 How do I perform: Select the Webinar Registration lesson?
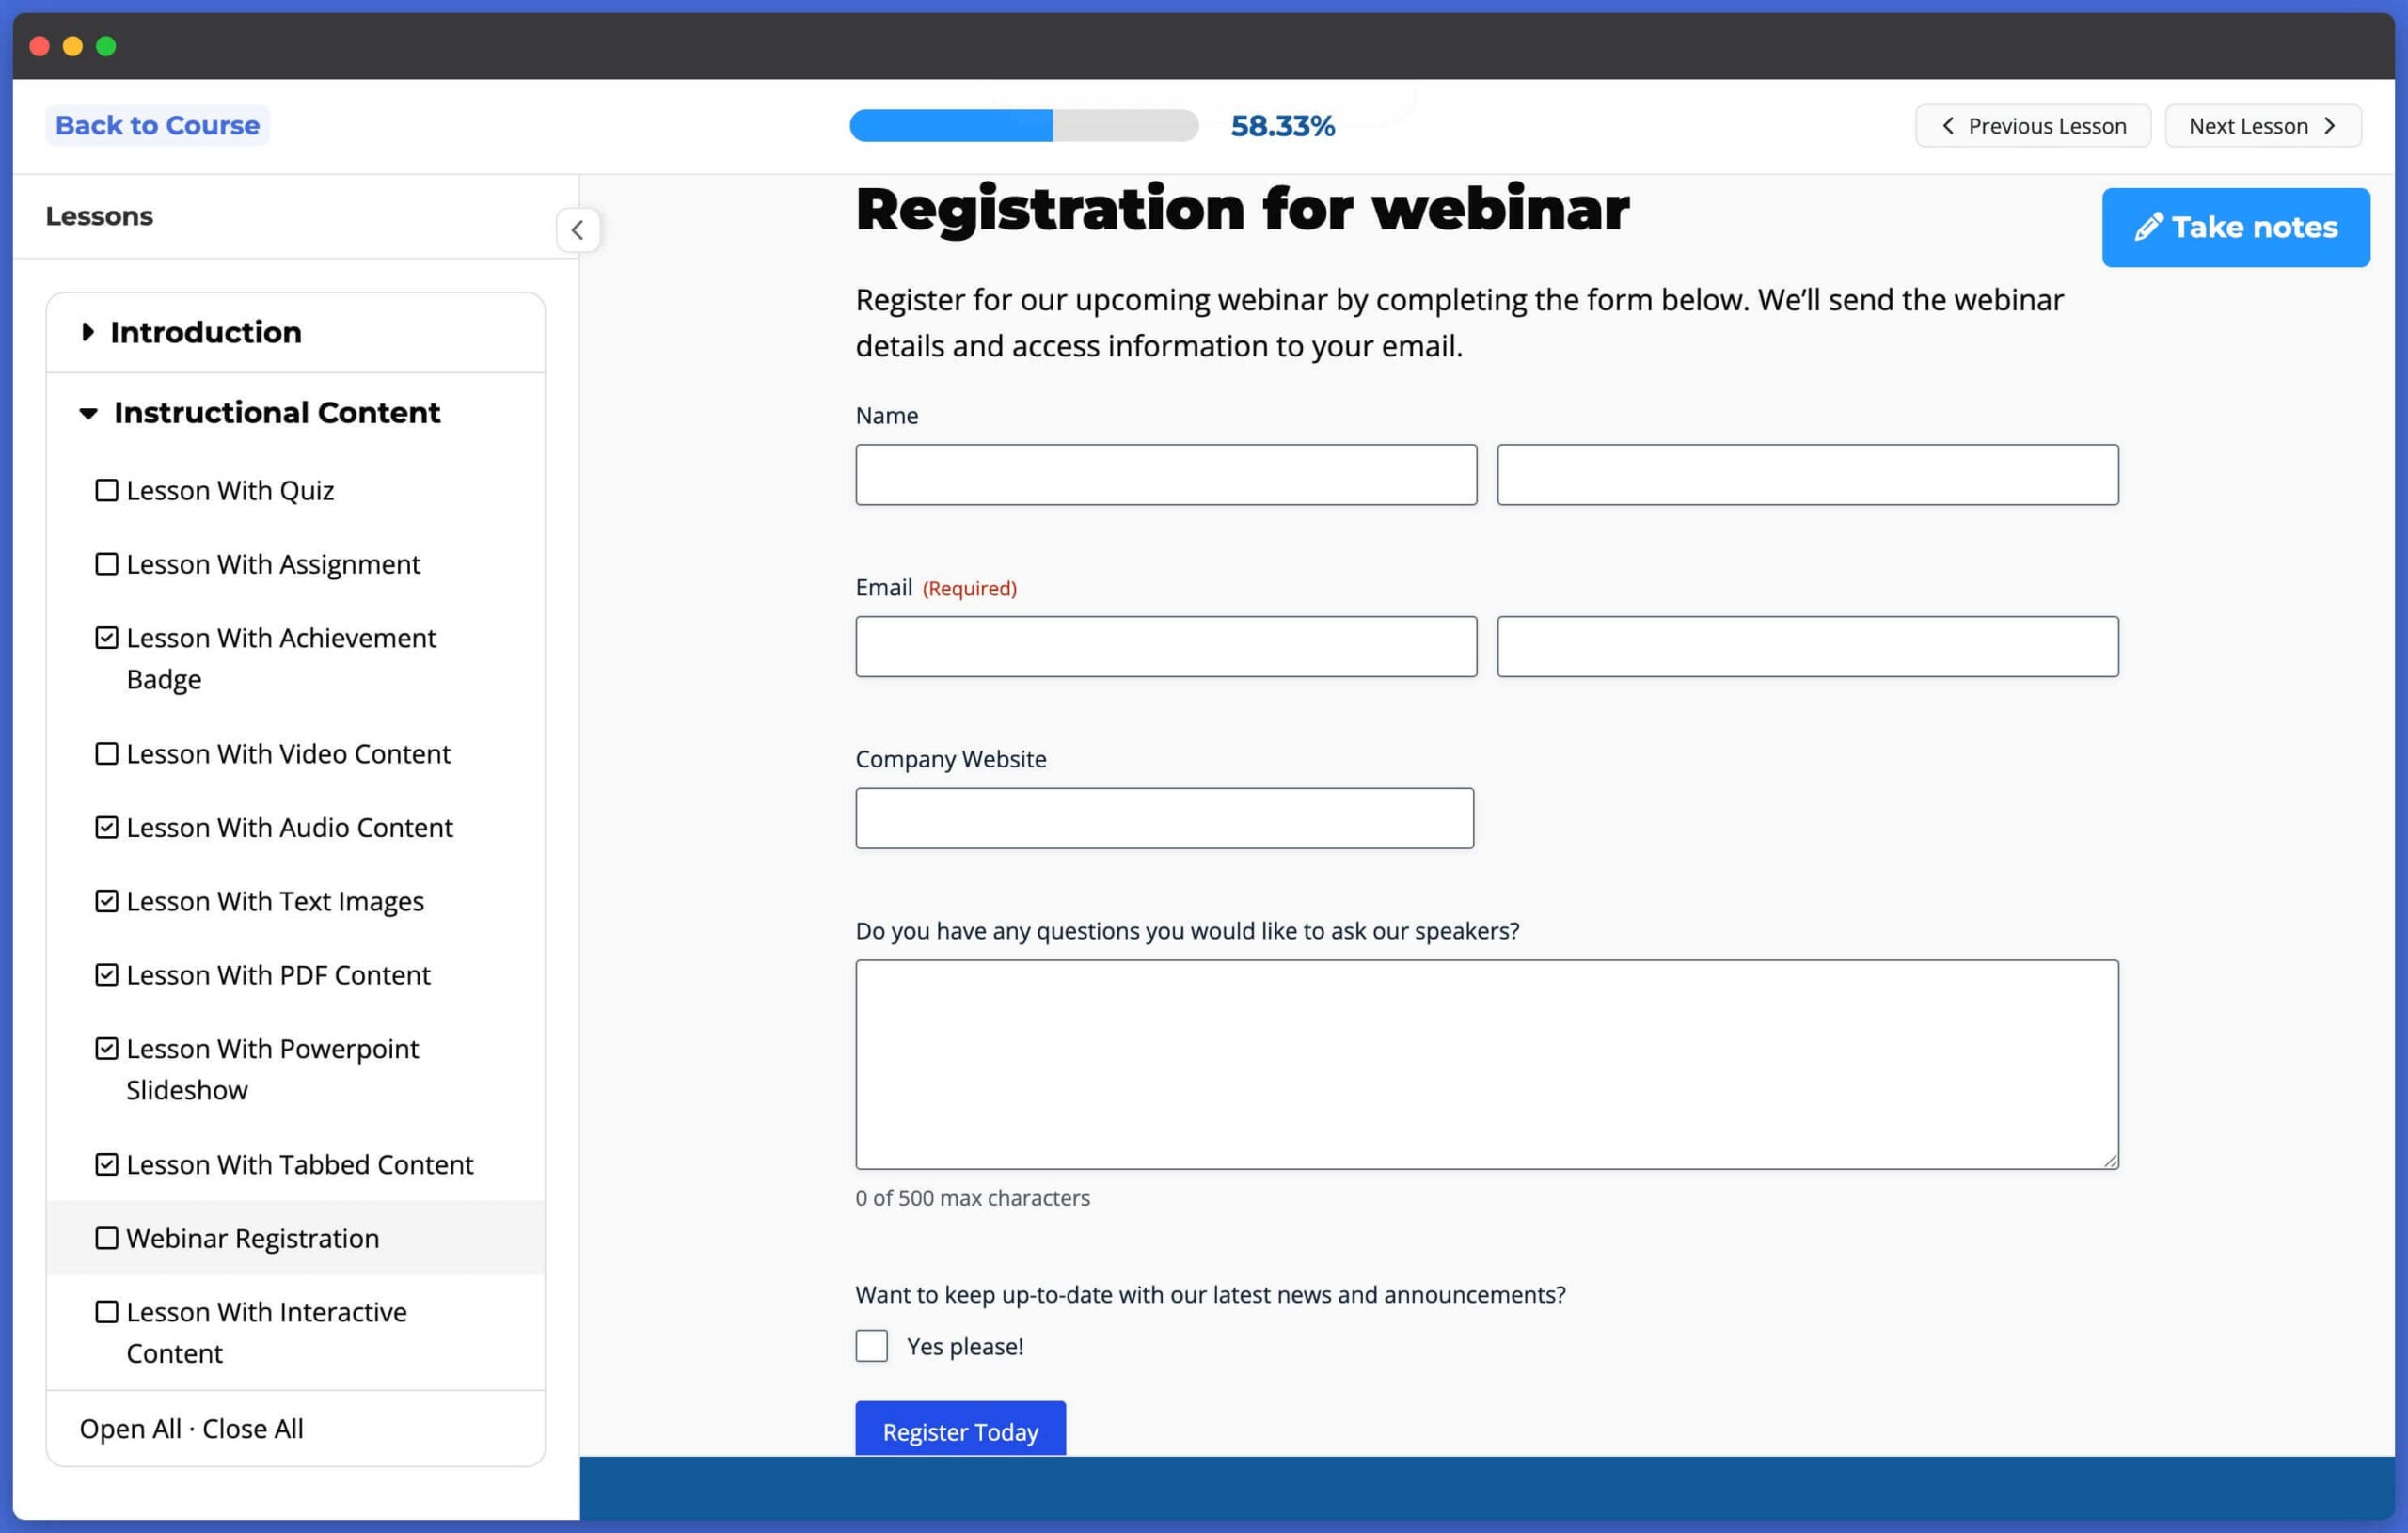[x=253, y=1238]
